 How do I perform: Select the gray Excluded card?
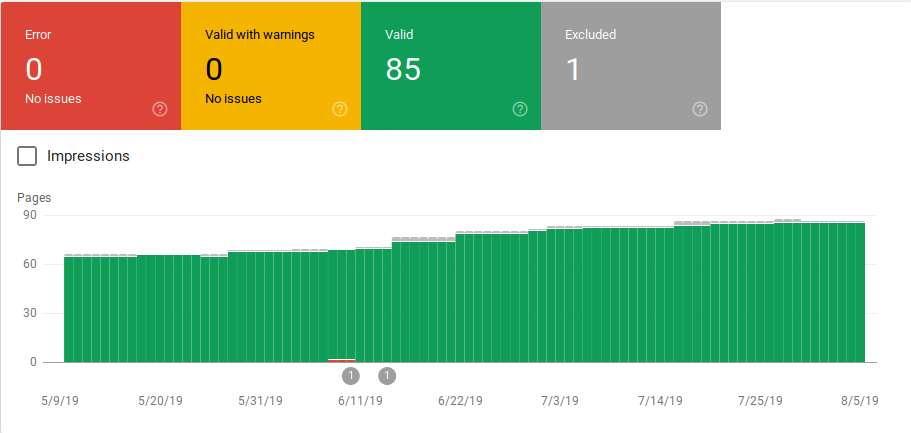click(630, 66)
